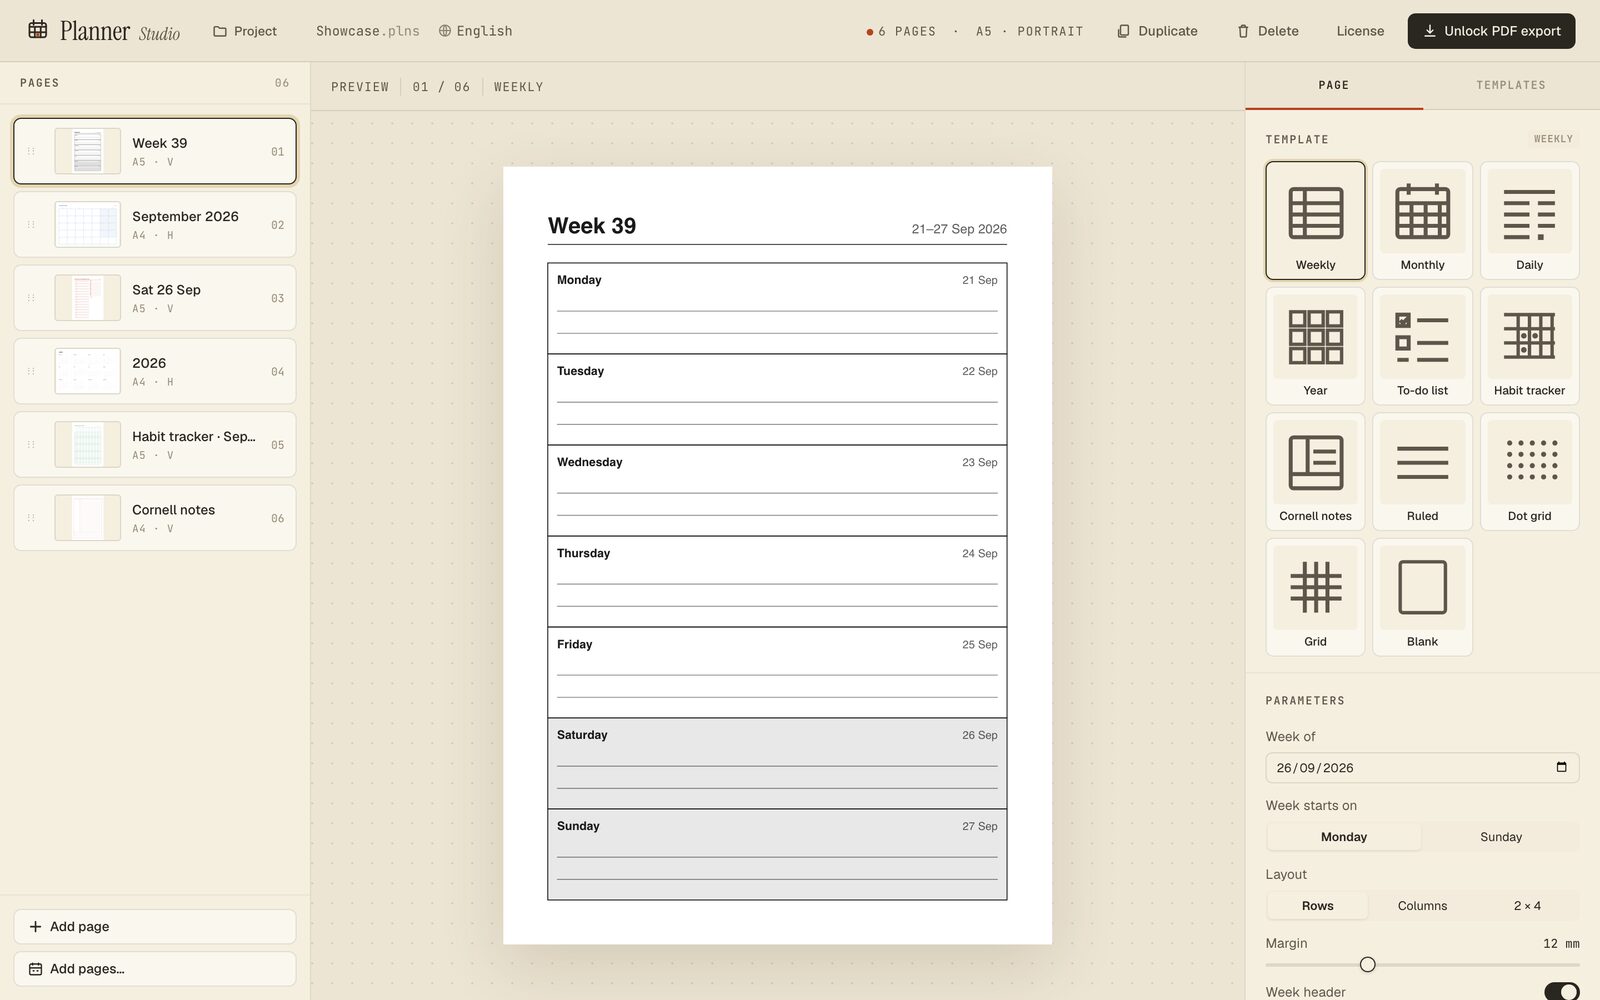Screen dimensions: 1600x1000
Task: Click drag handle icon of Week 39 page
Action: [31, 151]
